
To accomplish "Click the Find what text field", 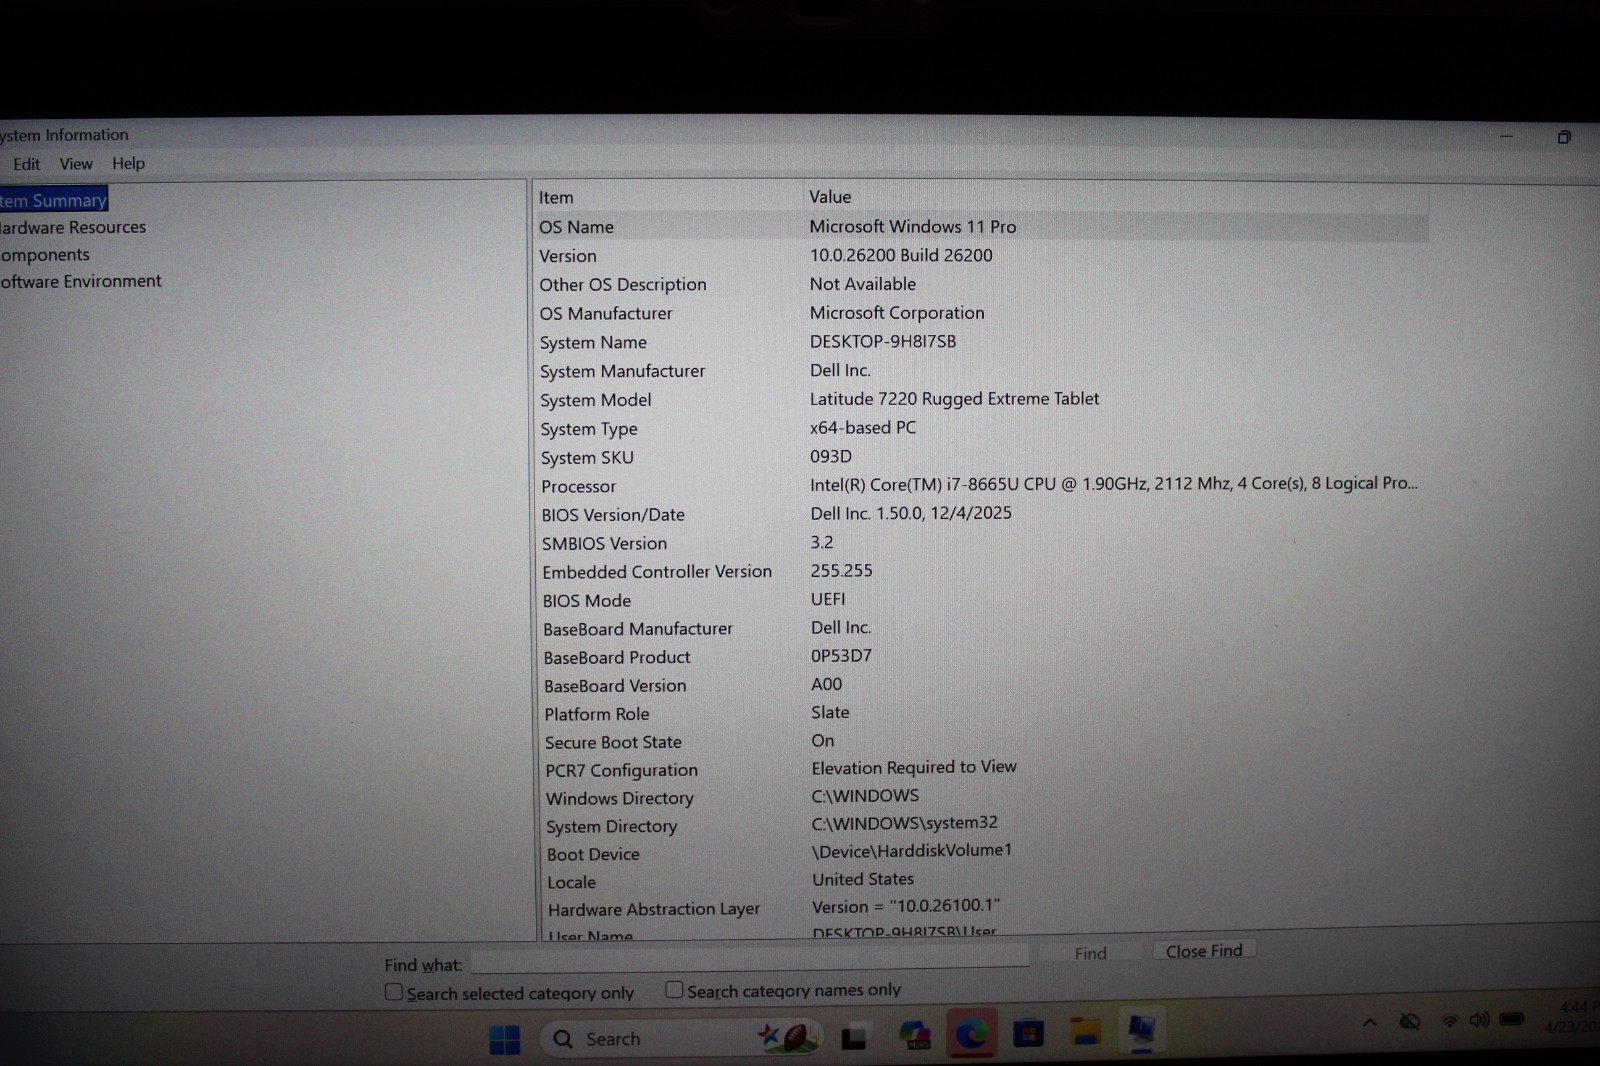I will point(750,959).
